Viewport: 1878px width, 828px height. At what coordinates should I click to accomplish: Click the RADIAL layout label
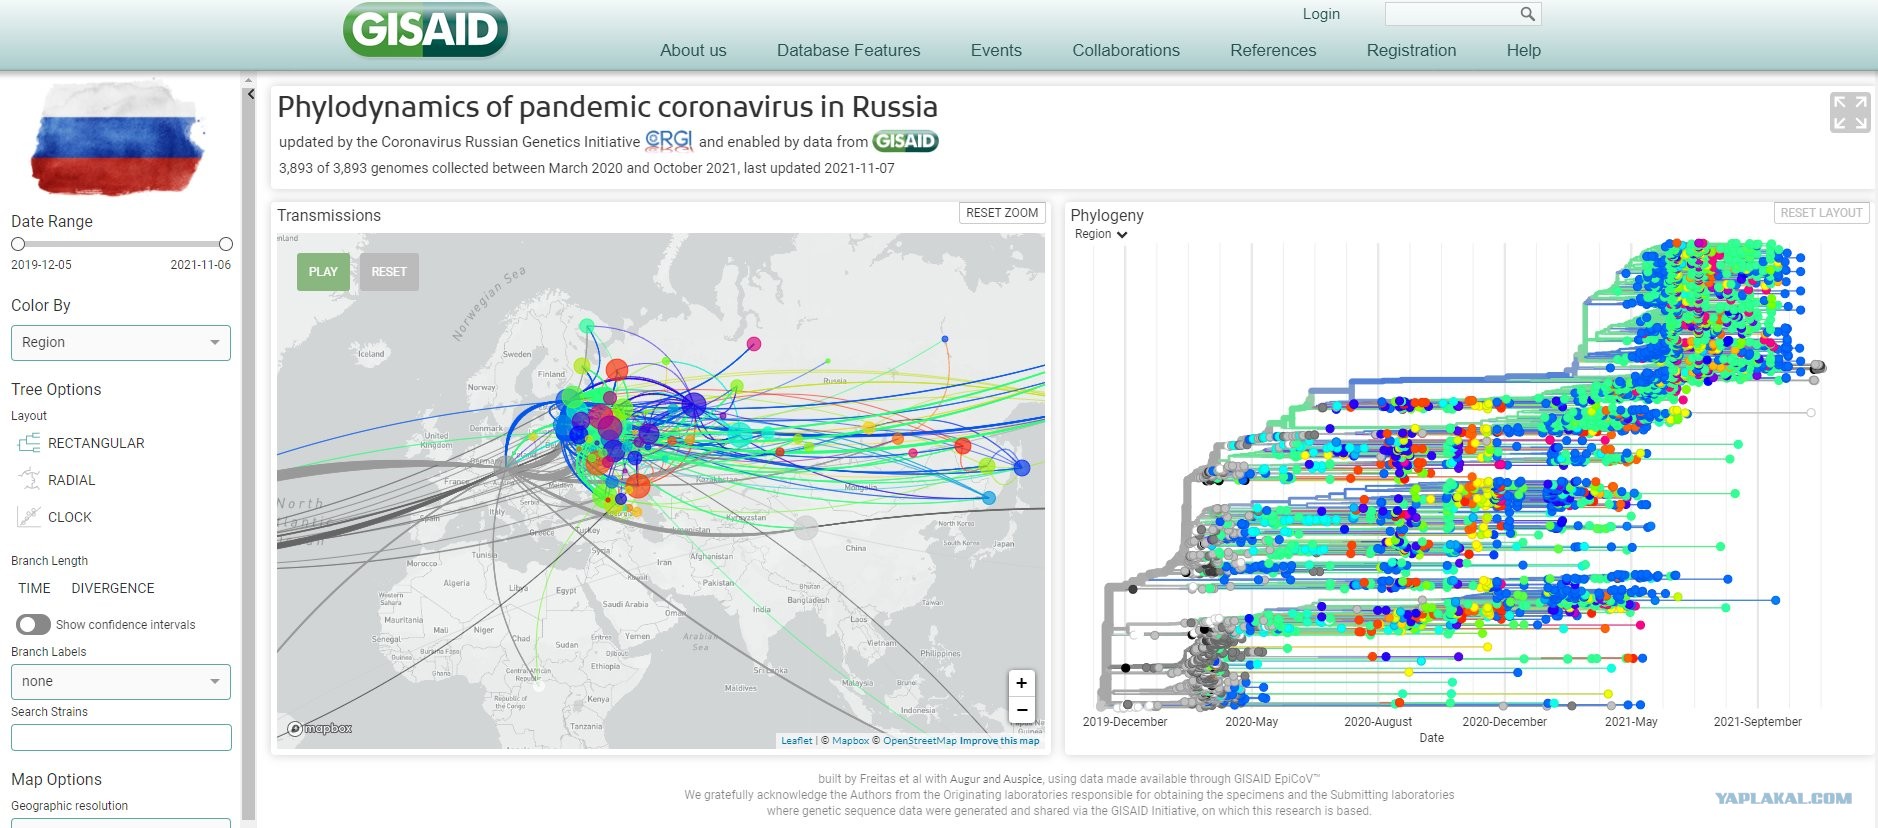(72, 480)
